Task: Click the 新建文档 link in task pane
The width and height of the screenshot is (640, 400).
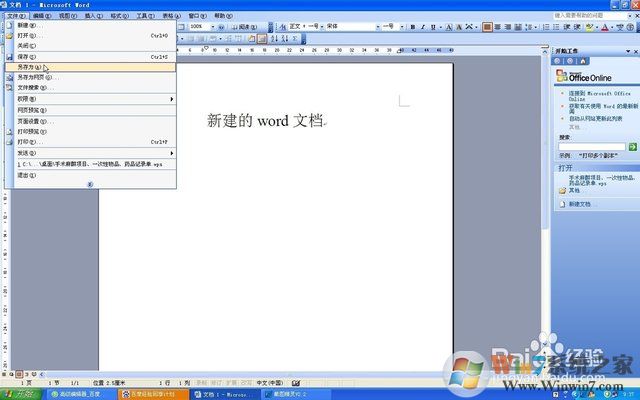Action: click(x=580, y=203)
